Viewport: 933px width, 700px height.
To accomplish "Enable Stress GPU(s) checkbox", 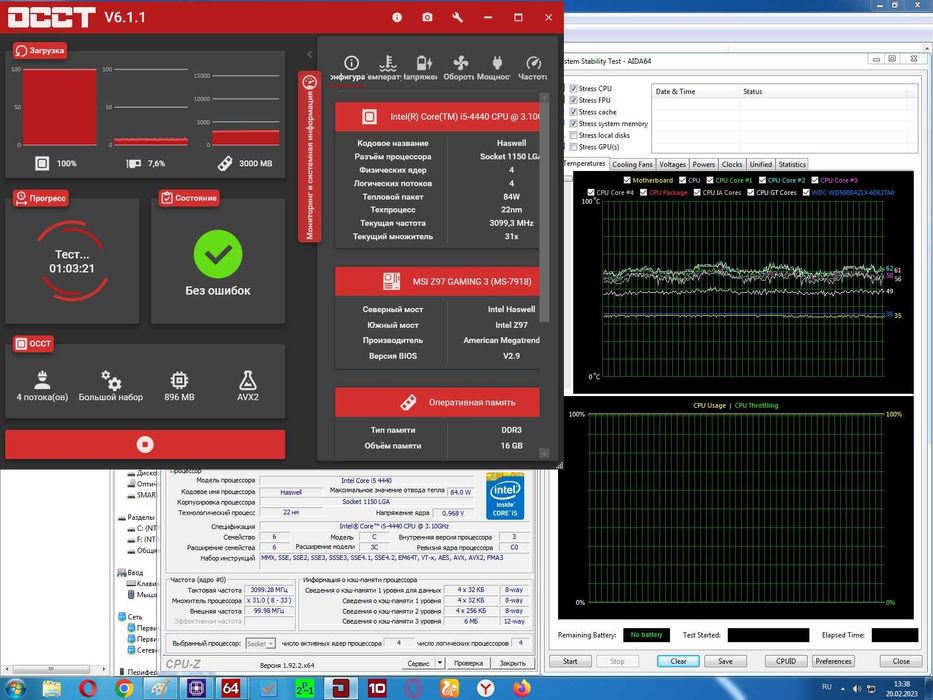I will click(574, 146).
